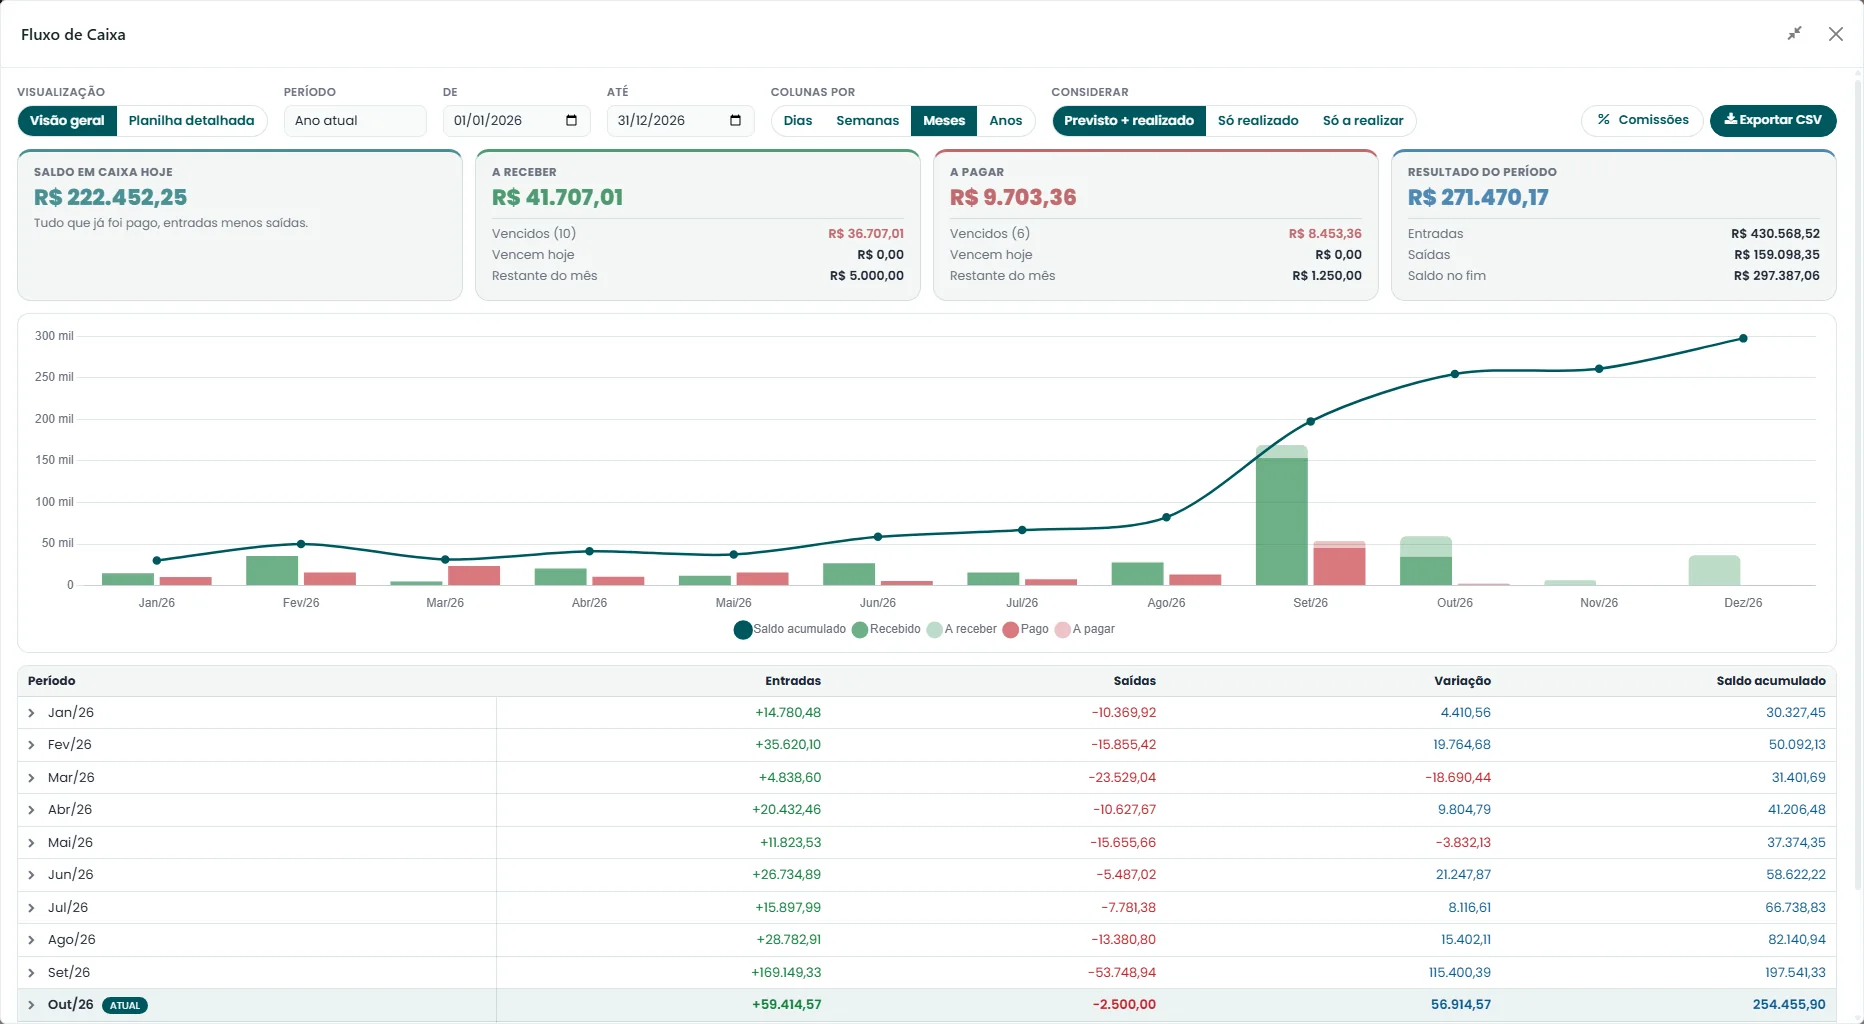This screenshot has width=1864, height=1024.
Task: Expand the Fev/26 row
Action: point(31,745)
